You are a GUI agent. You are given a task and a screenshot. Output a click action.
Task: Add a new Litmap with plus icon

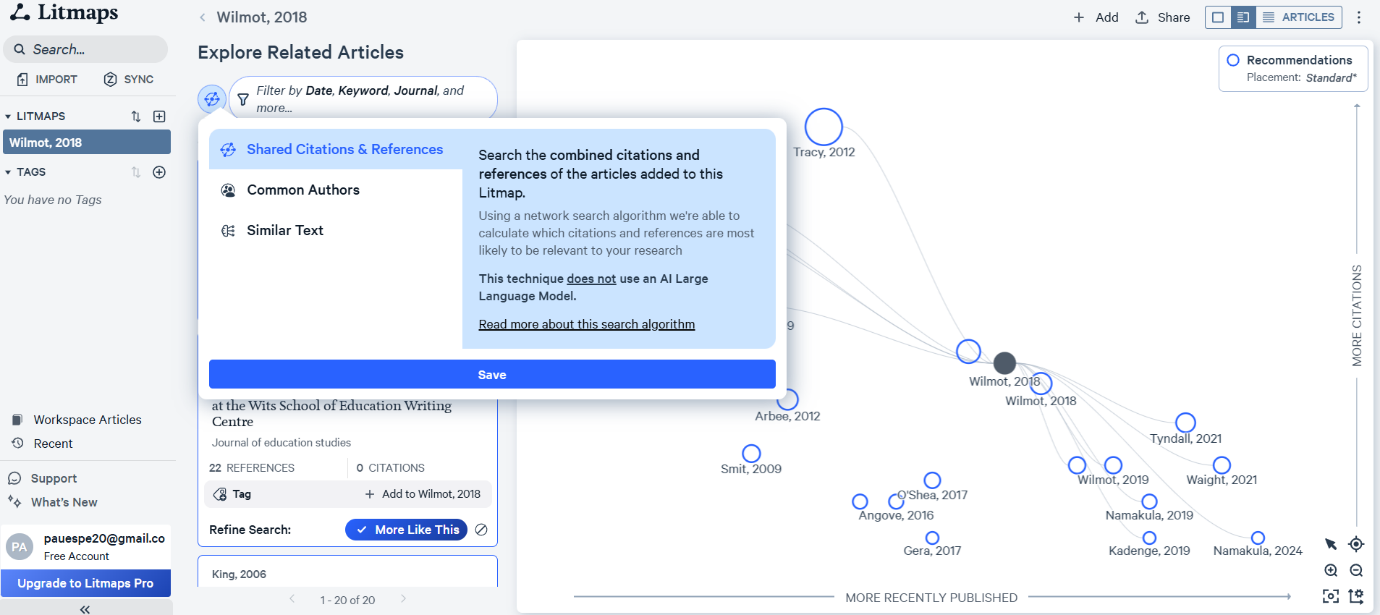click(x=159, y=116)
